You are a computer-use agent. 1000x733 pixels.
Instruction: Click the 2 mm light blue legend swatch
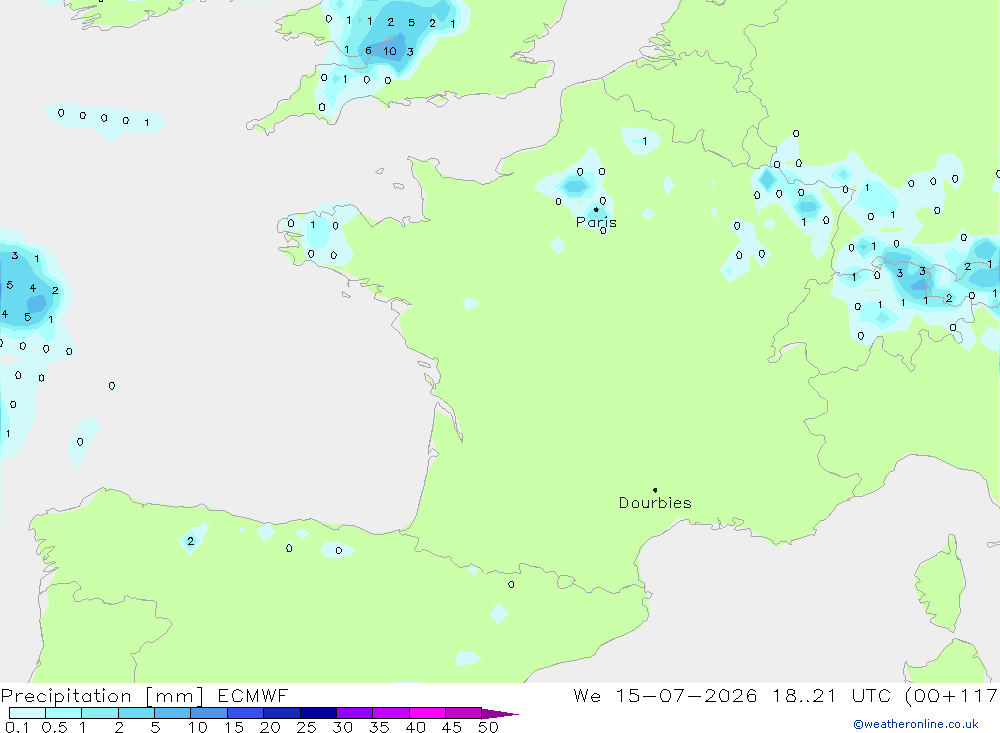(x=136, y=713)
